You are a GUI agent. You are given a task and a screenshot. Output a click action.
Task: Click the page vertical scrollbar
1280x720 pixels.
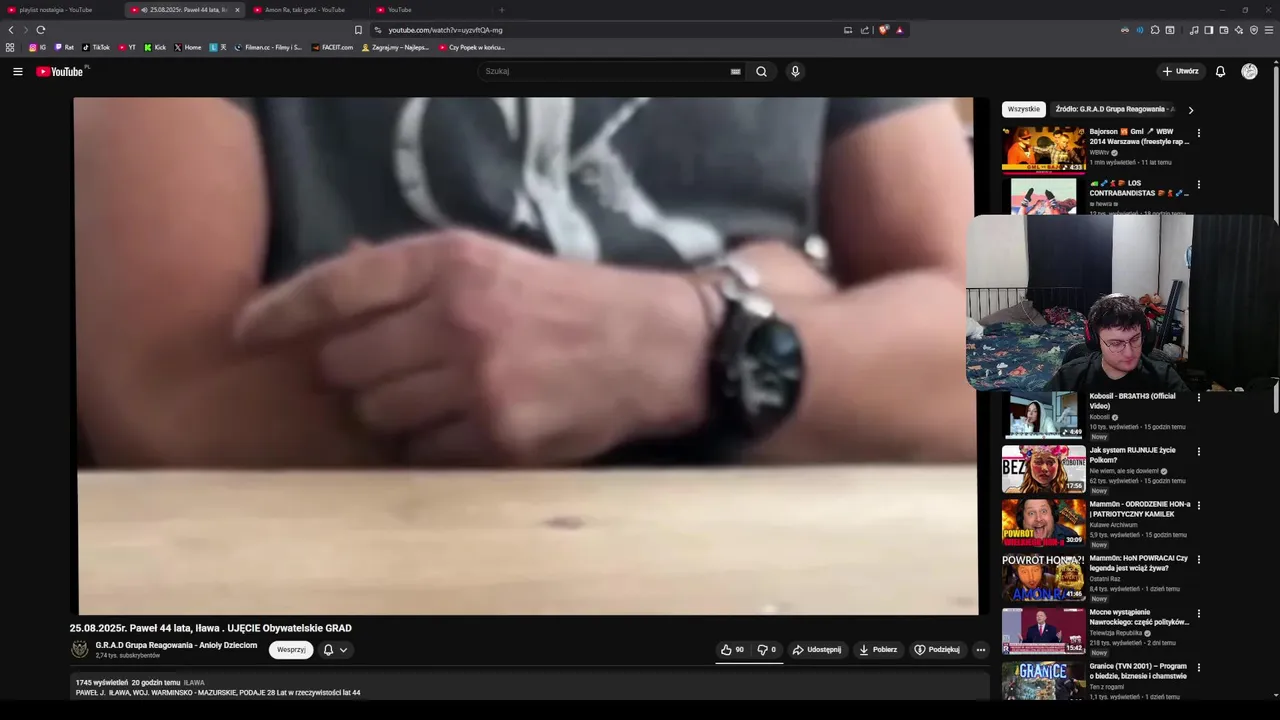(1275, 240)
